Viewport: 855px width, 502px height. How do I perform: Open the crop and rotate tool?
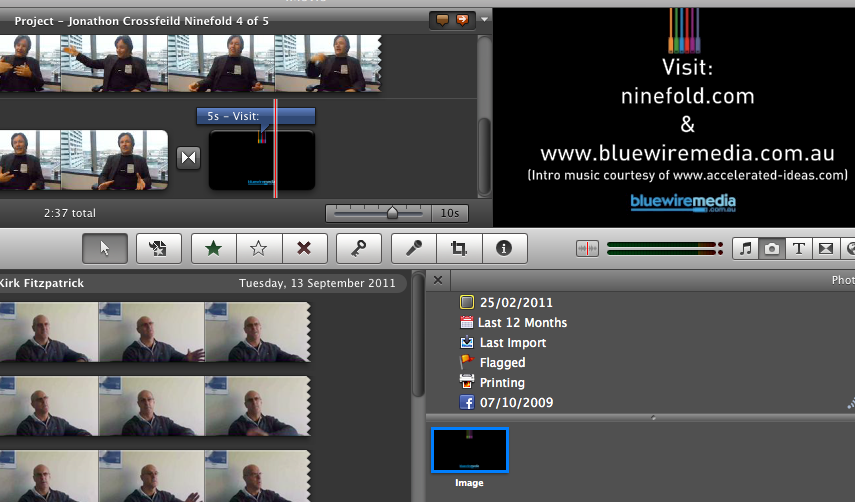coord(459,249)
